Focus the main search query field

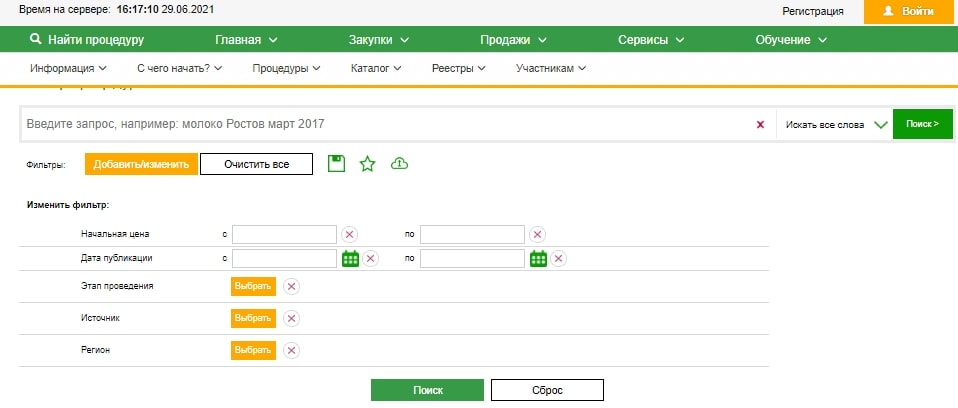point(385,124)
